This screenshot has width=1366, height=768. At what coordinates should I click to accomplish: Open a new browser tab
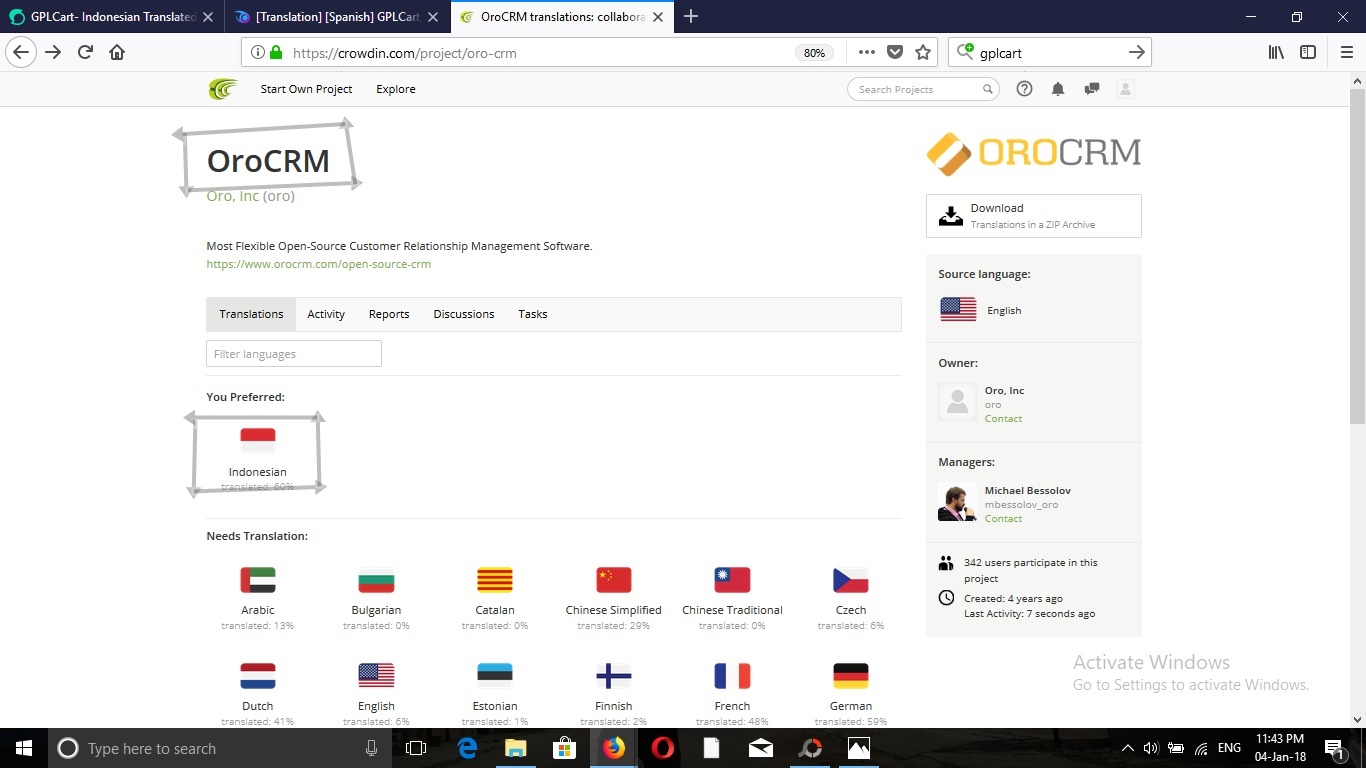pyautogui.click(x=690, y=17)
